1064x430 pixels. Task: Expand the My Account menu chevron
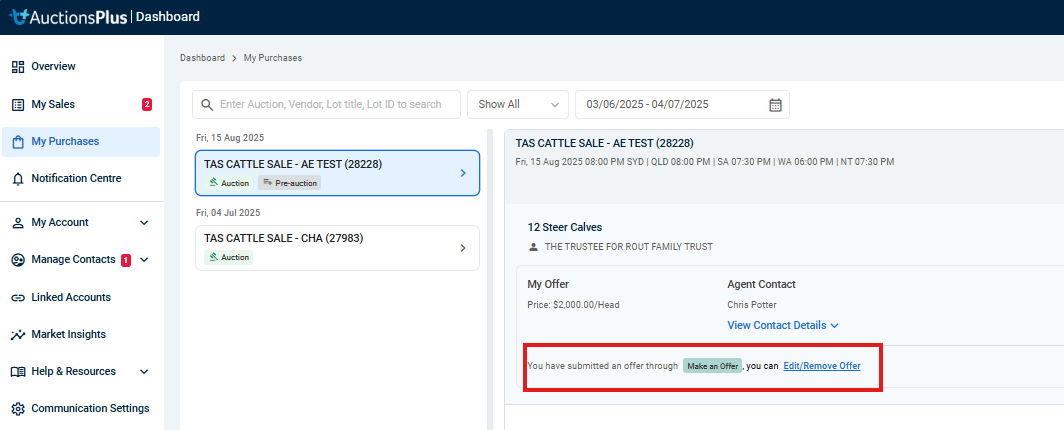point(144,222)
